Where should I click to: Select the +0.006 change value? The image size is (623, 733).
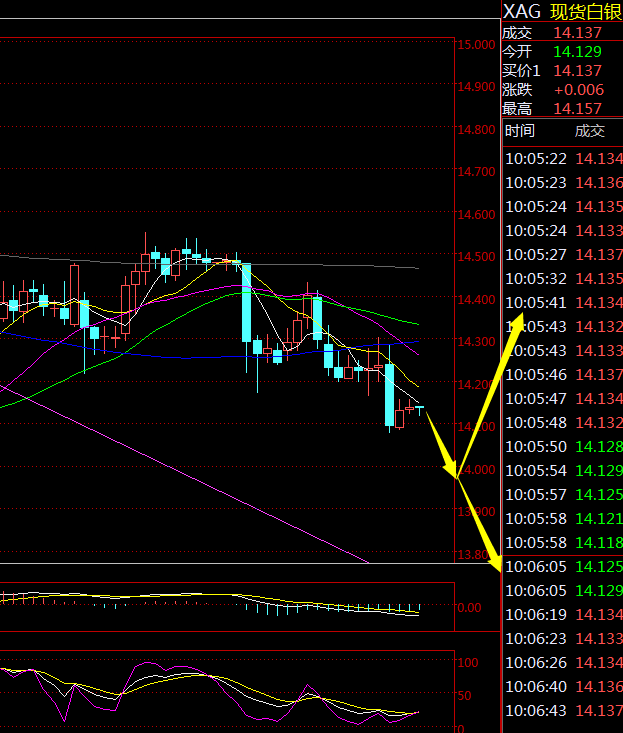[579, 90]
